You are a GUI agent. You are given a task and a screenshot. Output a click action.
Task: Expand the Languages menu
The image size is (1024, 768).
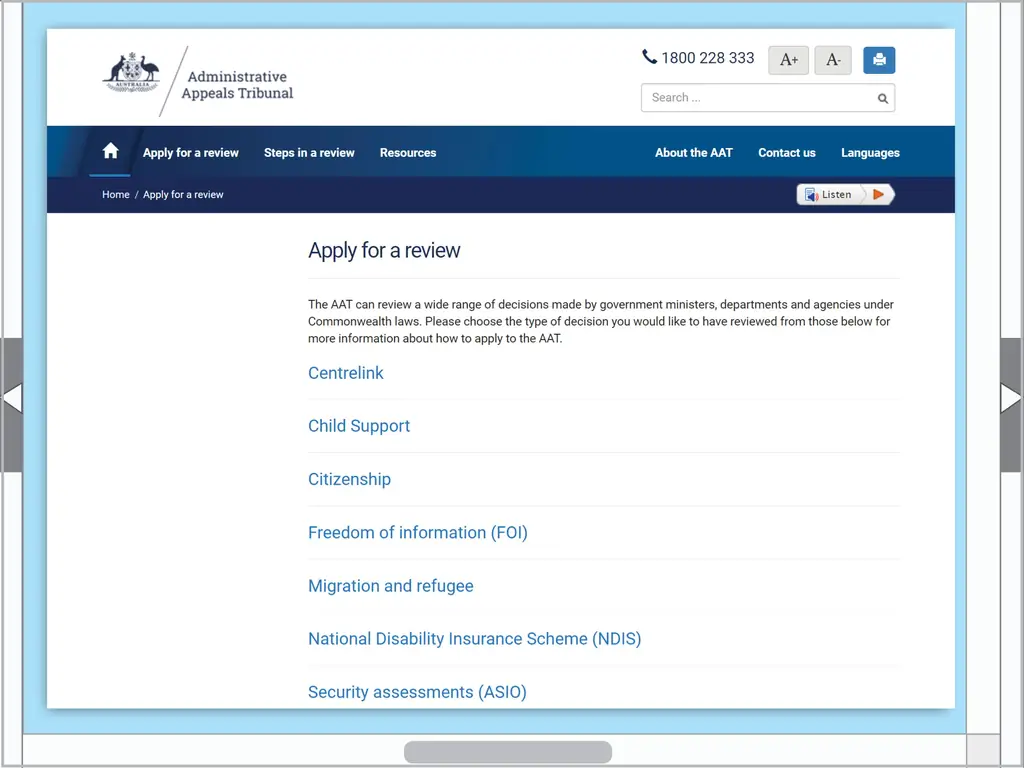[870, 153]
